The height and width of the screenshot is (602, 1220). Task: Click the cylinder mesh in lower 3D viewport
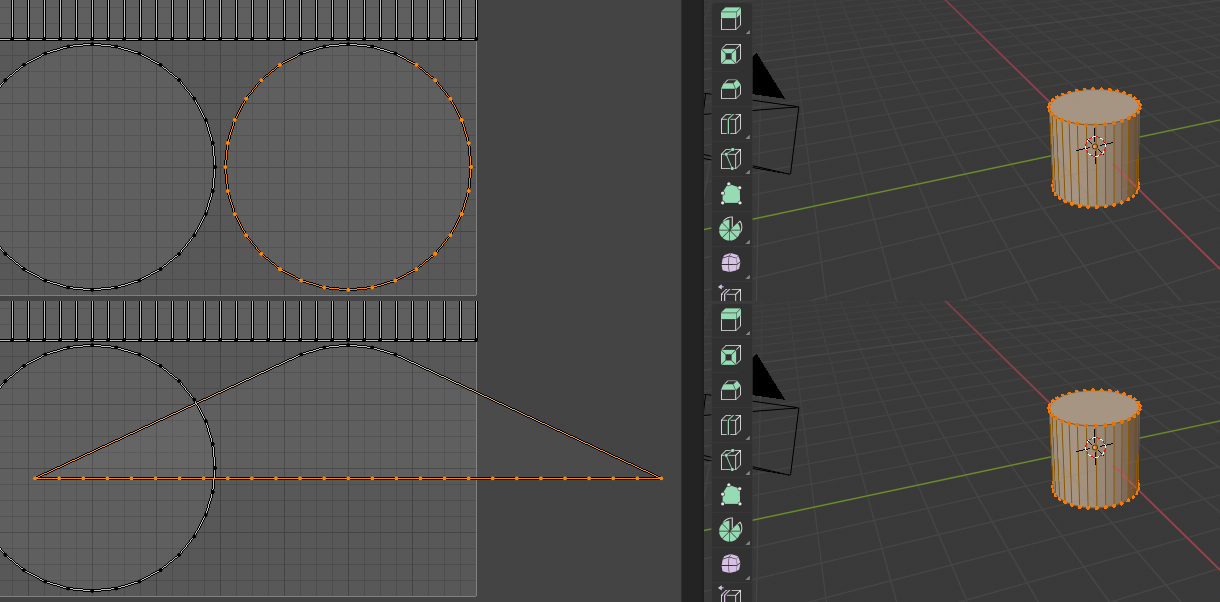tap(1094, 448)
